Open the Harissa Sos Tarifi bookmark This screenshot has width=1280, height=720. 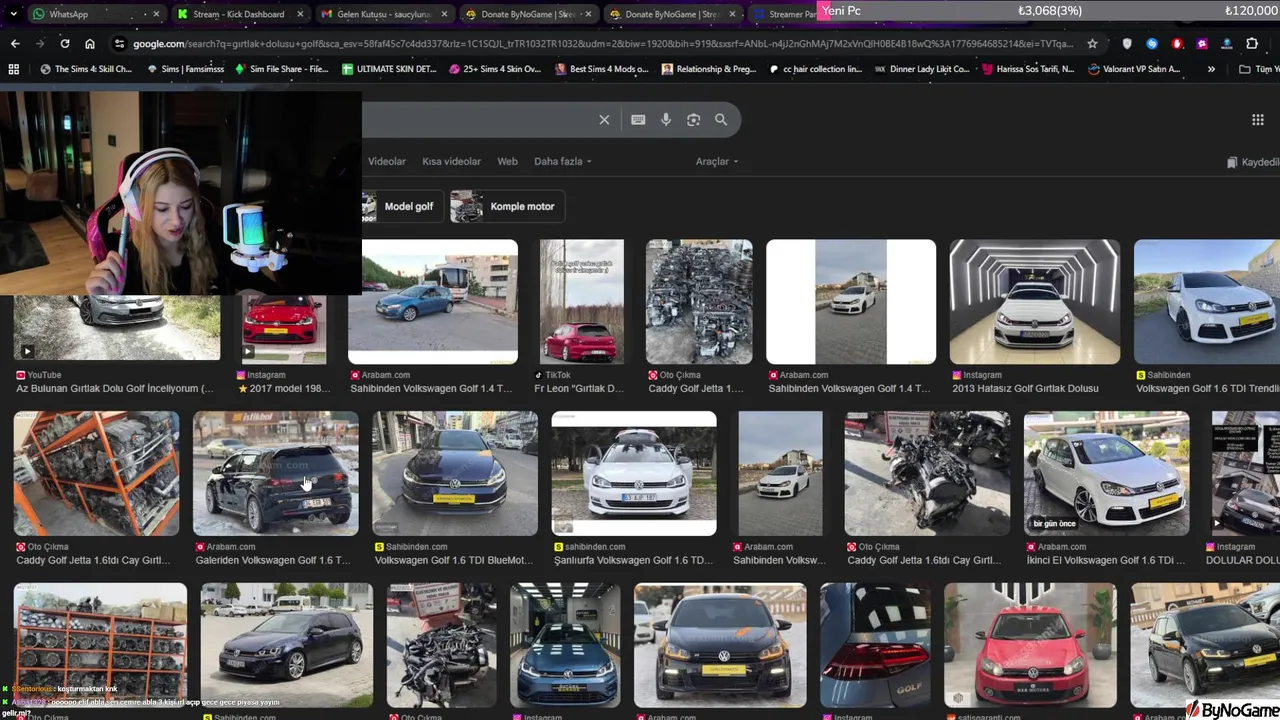click(x=1028, y=69)
